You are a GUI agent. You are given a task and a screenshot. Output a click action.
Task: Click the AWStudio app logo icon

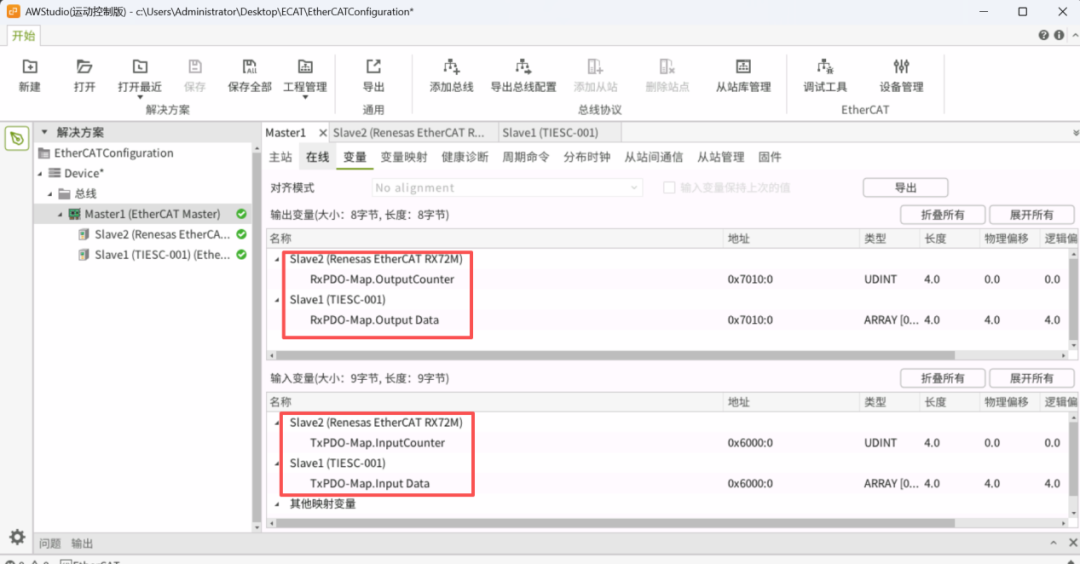click(x=13, y=11)
